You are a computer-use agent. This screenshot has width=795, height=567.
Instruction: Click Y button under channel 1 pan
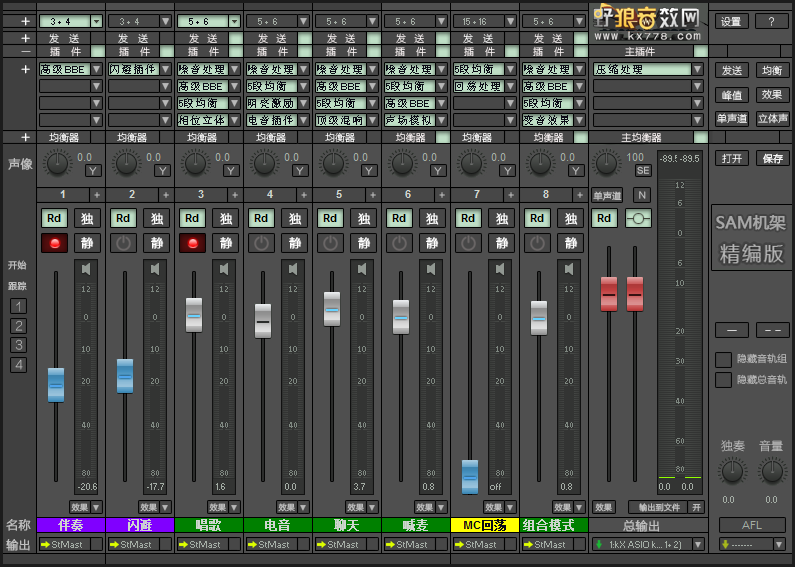click(x=93, y=171)
